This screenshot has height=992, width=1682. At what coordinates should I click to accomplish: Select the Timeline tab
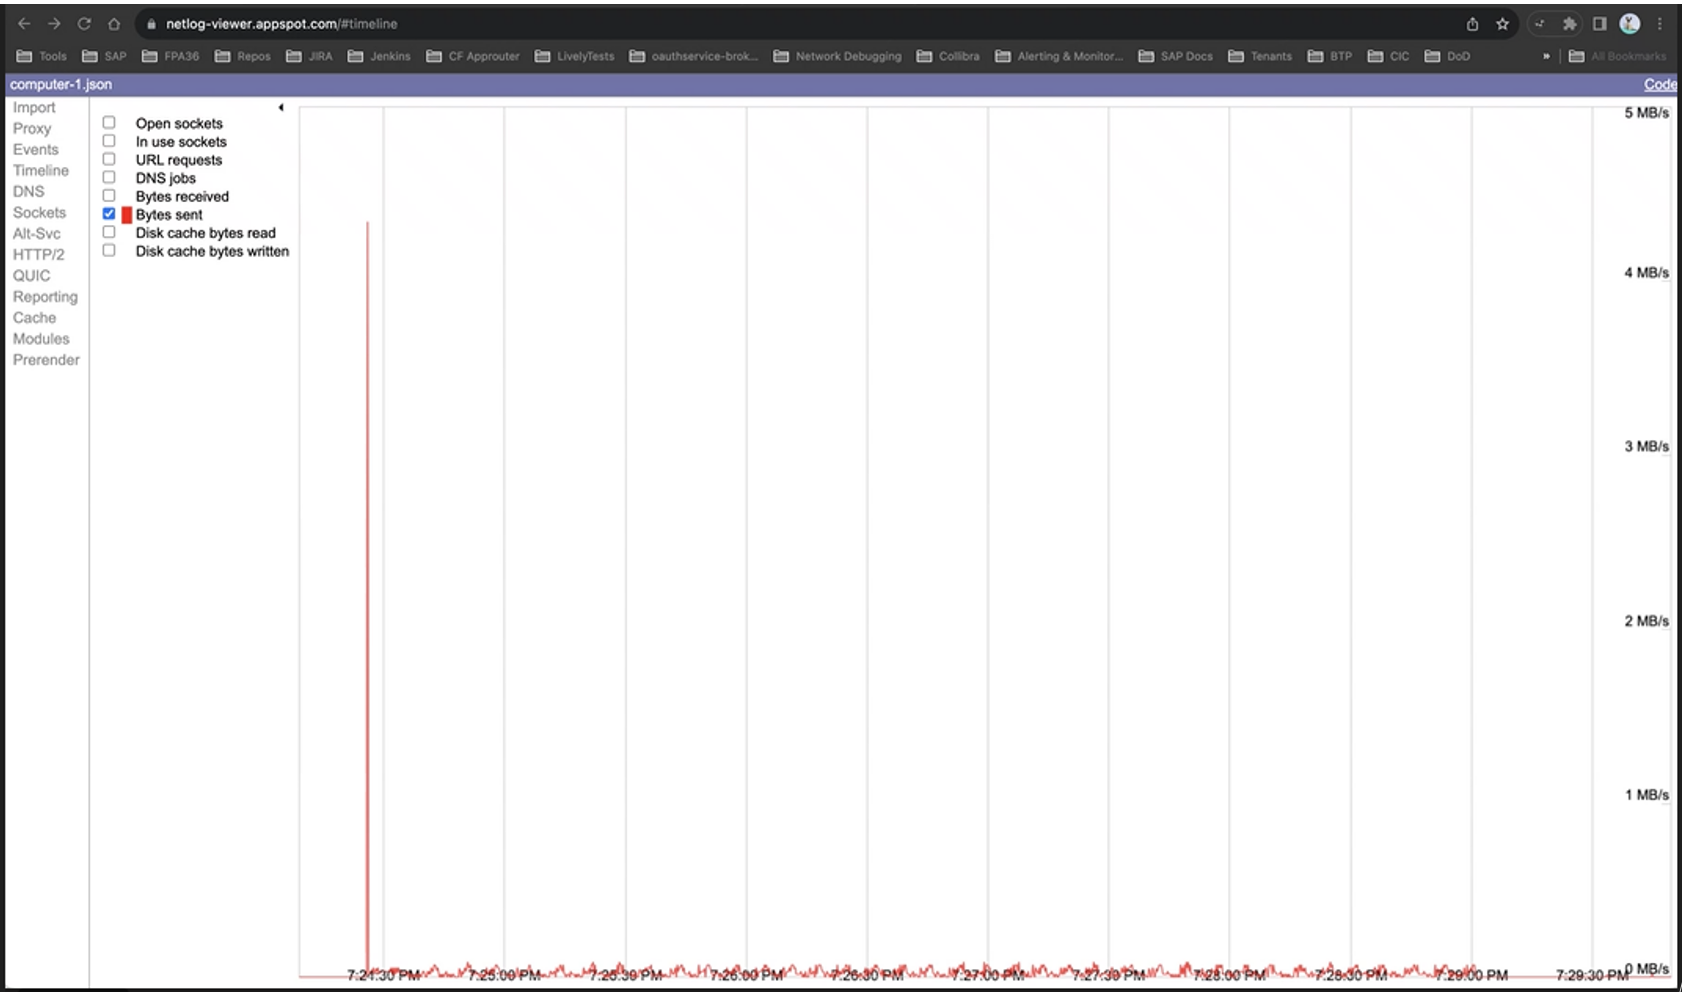[41, 170]
